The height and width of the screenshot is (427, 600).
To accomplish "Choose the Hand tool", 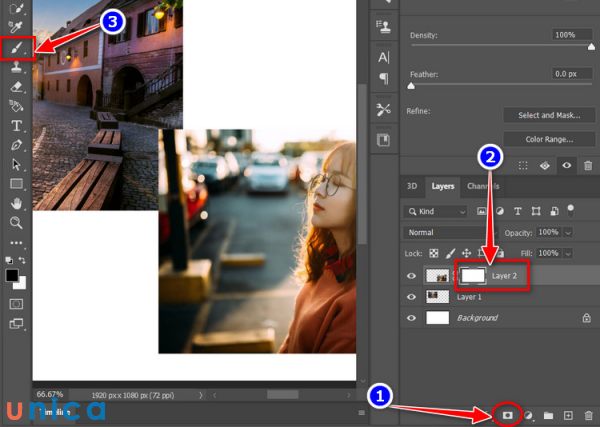I will click(x=16, y=204).
